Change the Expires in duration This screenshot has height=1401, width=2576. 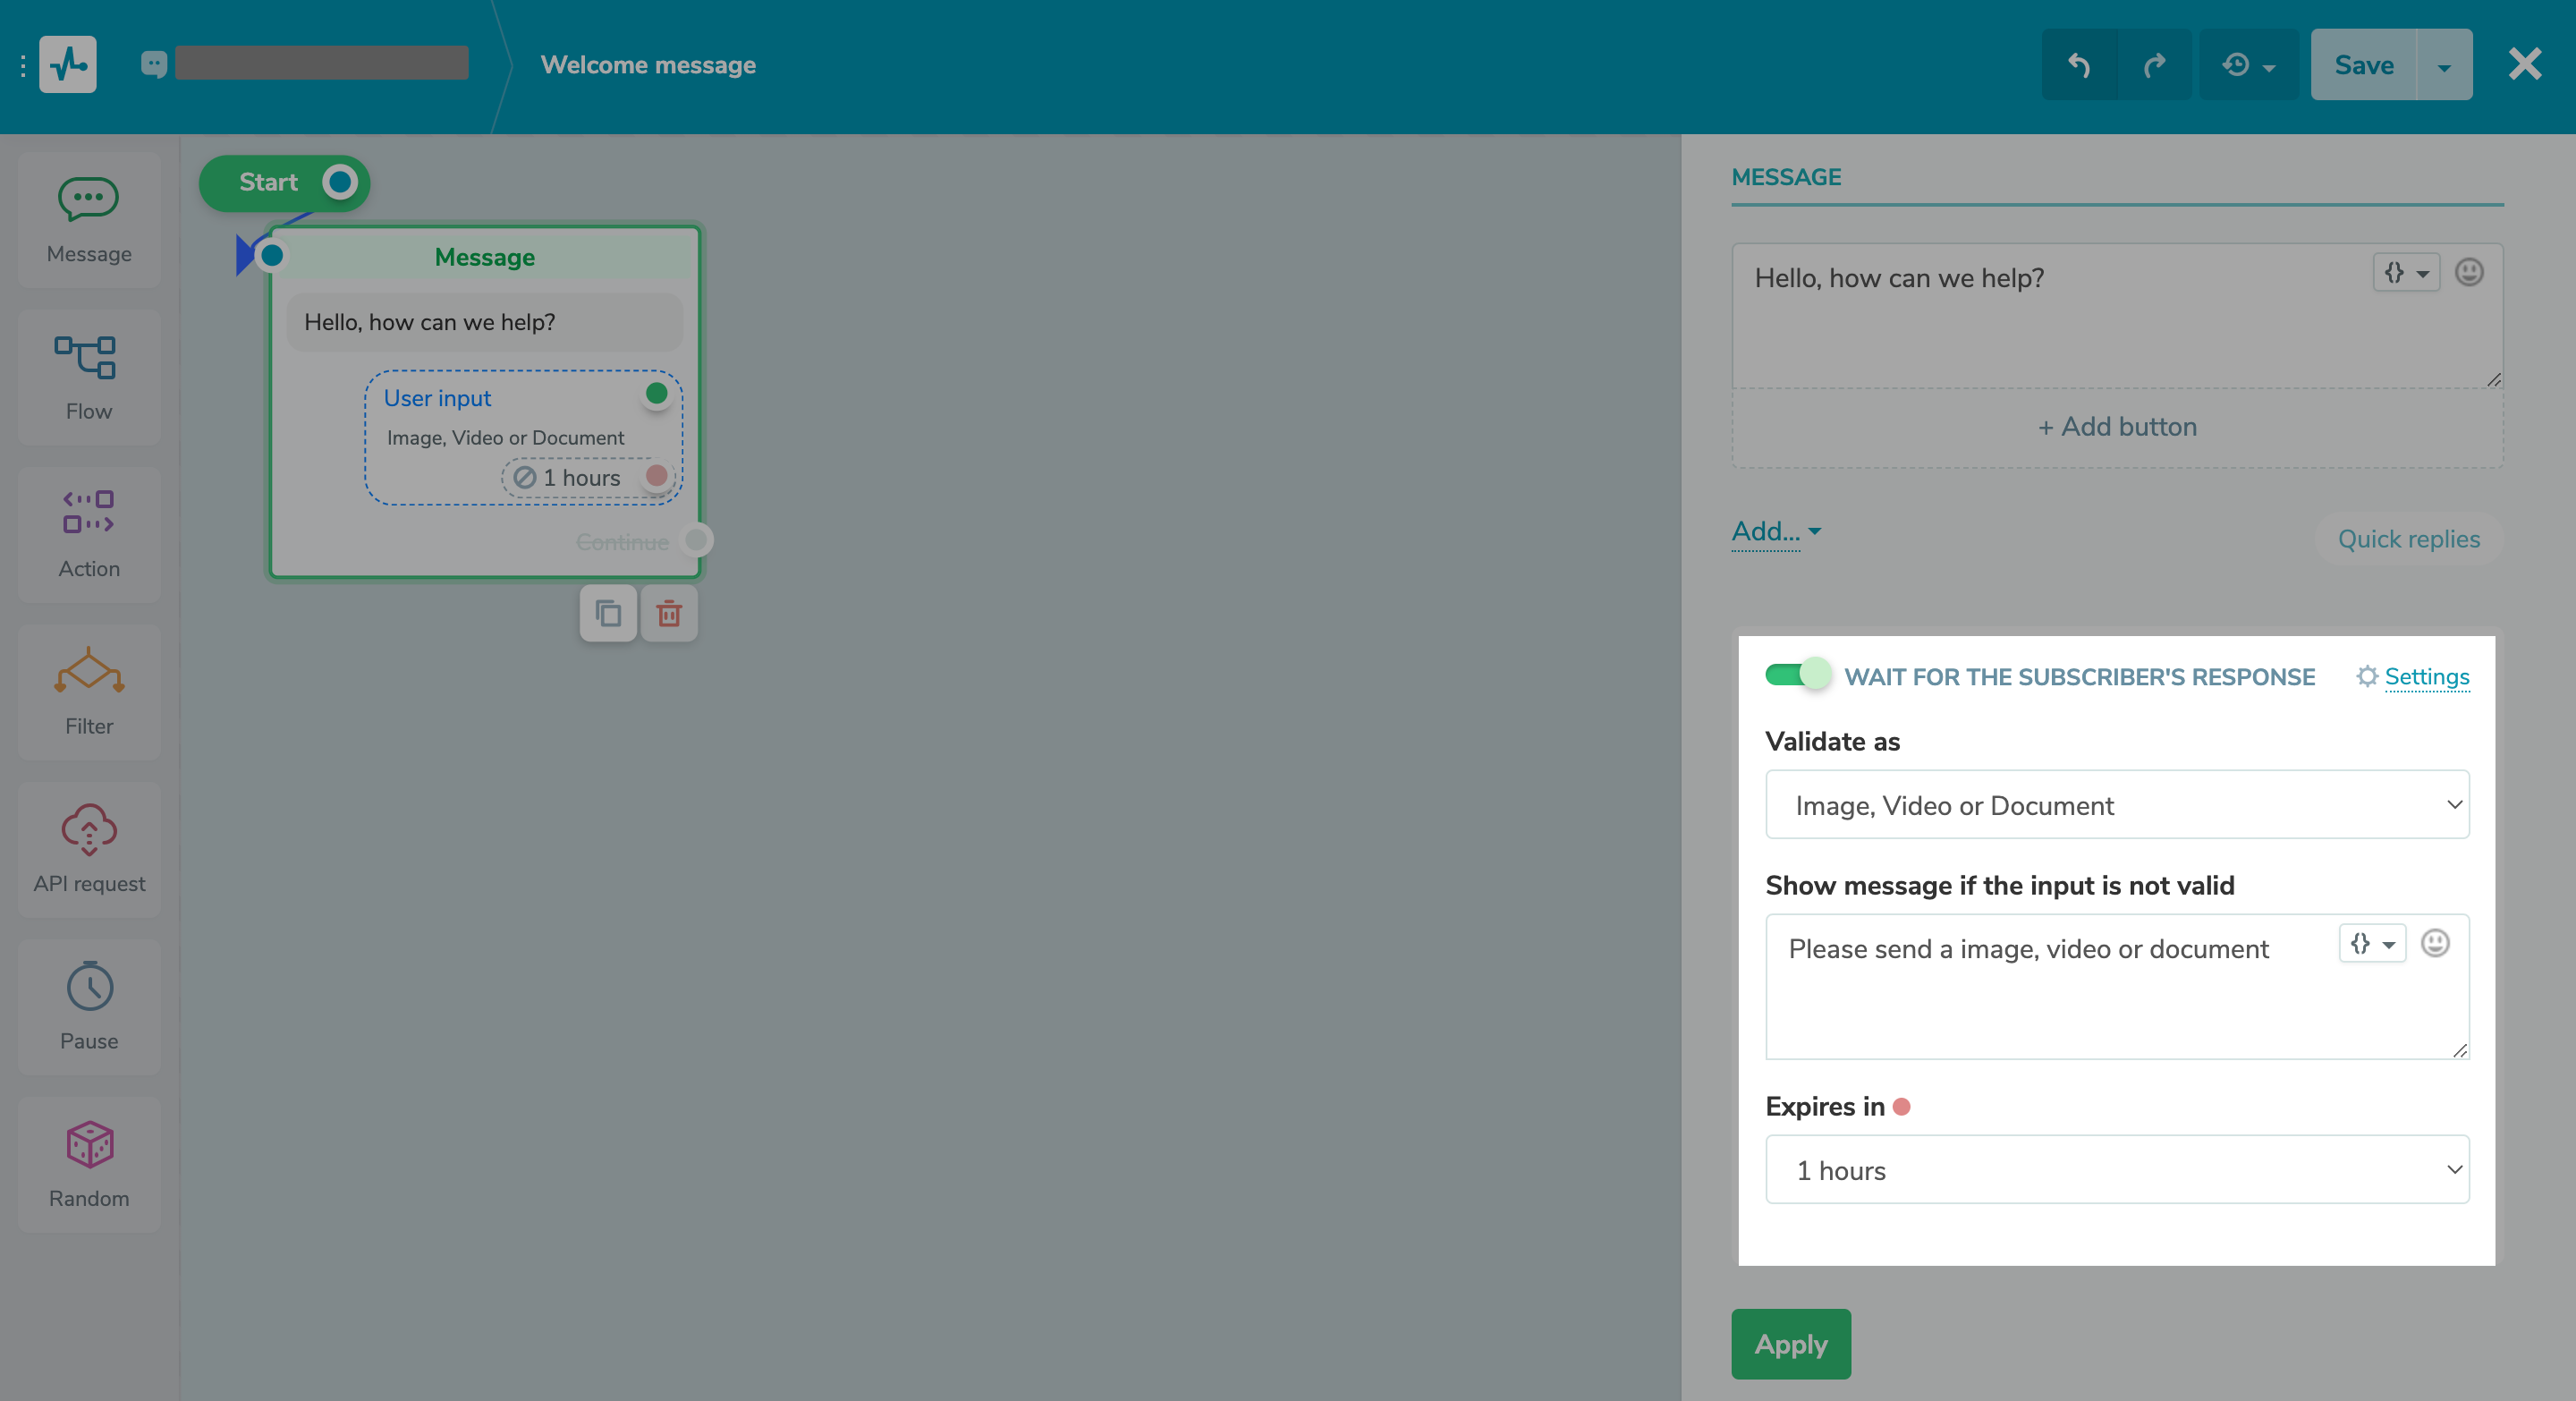point(2117,1170)
